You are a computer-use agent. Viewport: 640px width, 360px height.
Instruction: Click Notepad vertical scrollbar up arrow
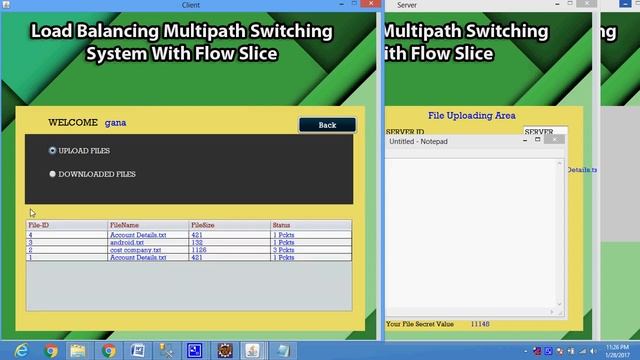559,163
